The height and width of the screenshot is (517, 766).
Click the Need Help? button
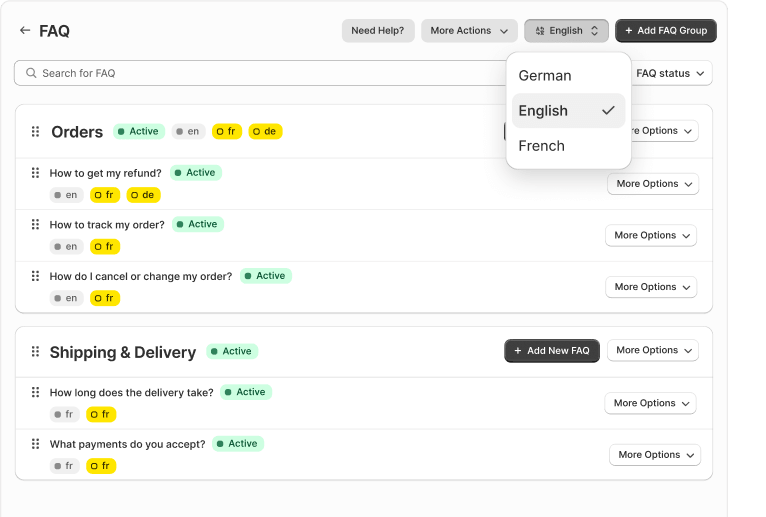[x=377, y=31]
